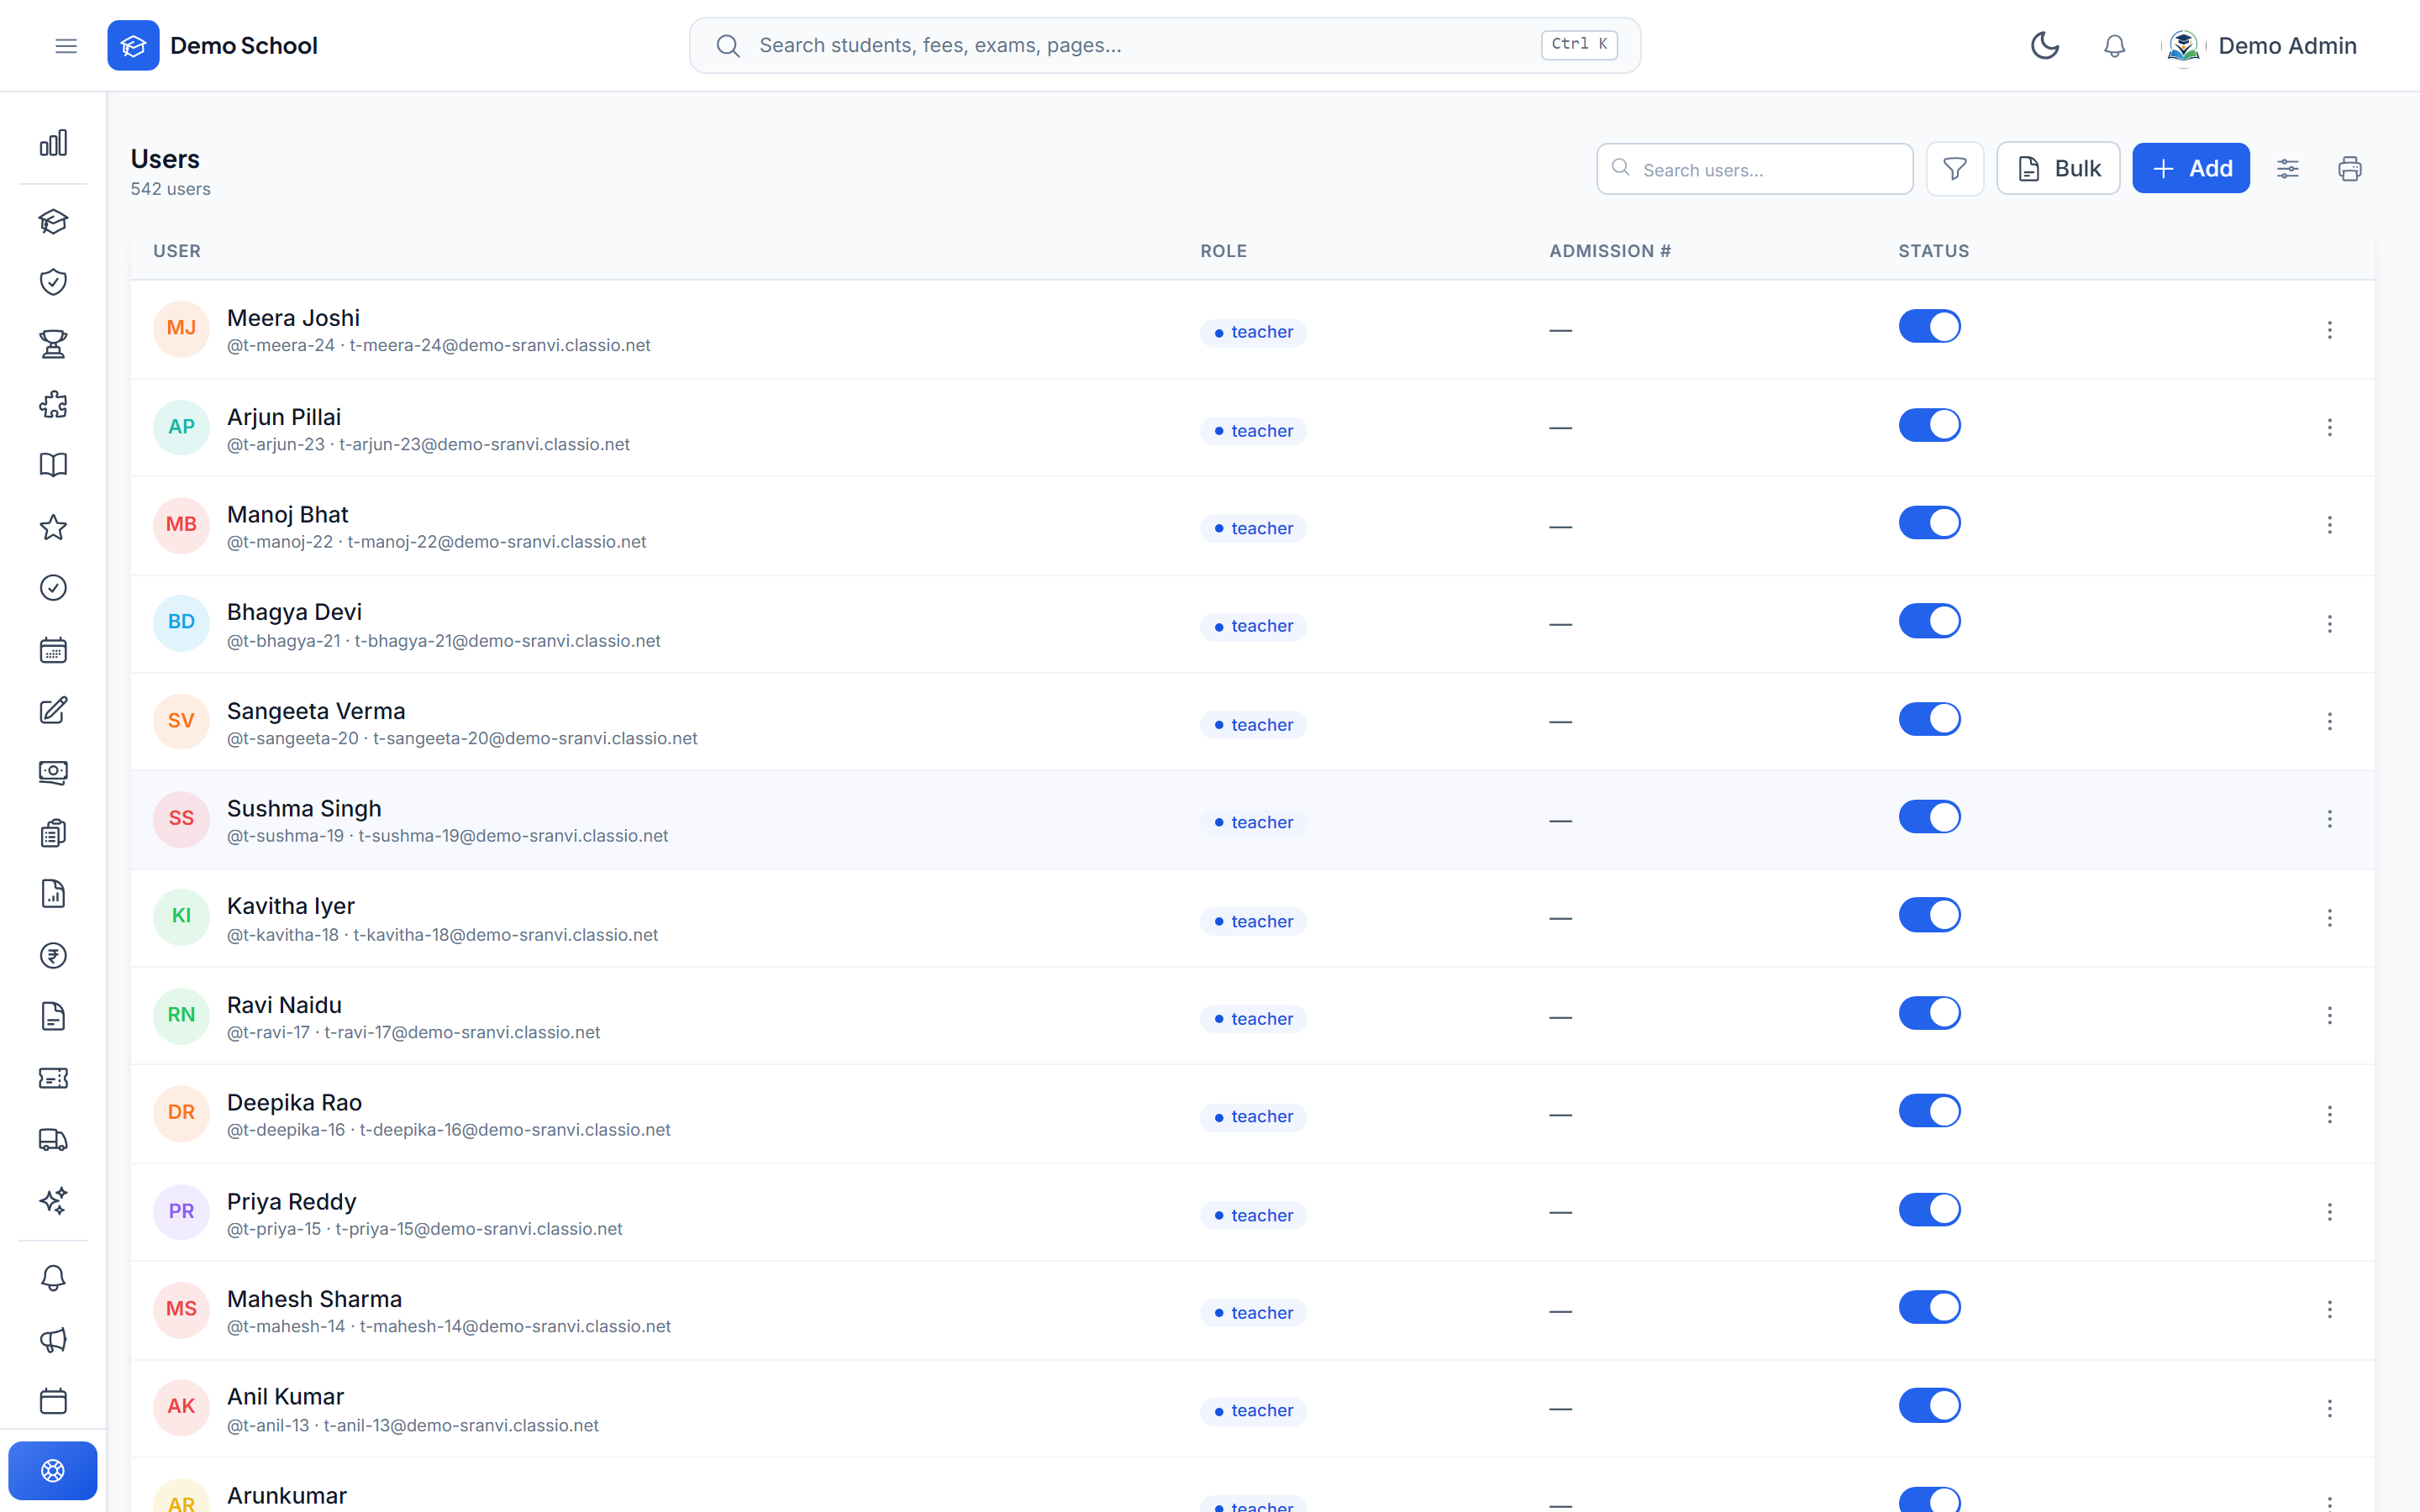Screen dimensions: 2420x1512
Task: Open the rupee fees sidebar icon
Action: point(53,956)
